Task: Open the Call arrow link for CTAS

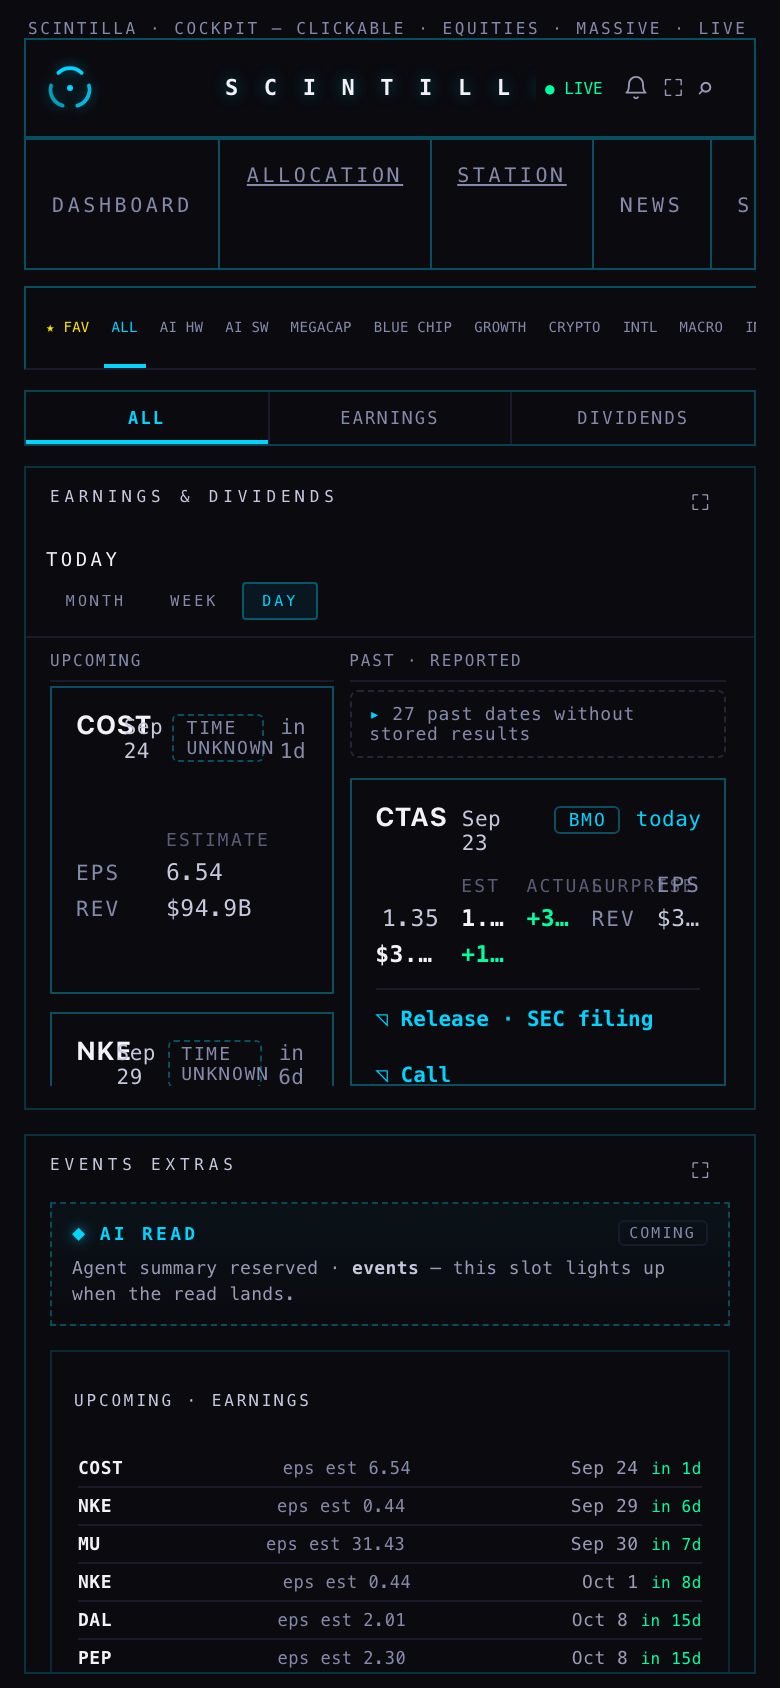Action: (x=413, y=1074)
